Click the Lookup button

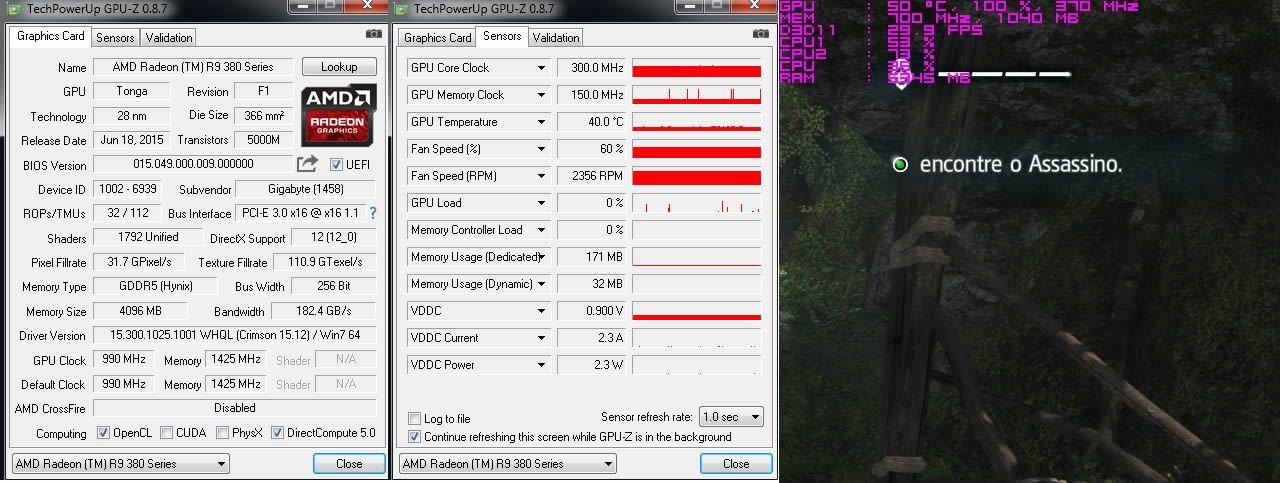(x=339, y=67)
